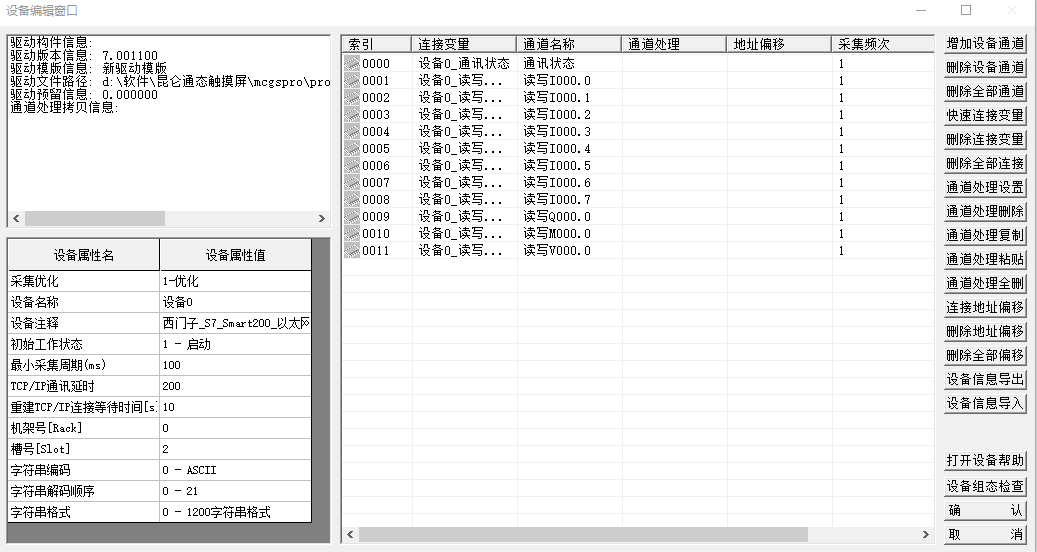Click the 采集频次 column header
The image size is (1037, 552).
pyautogui.click(x=883, y=44)
